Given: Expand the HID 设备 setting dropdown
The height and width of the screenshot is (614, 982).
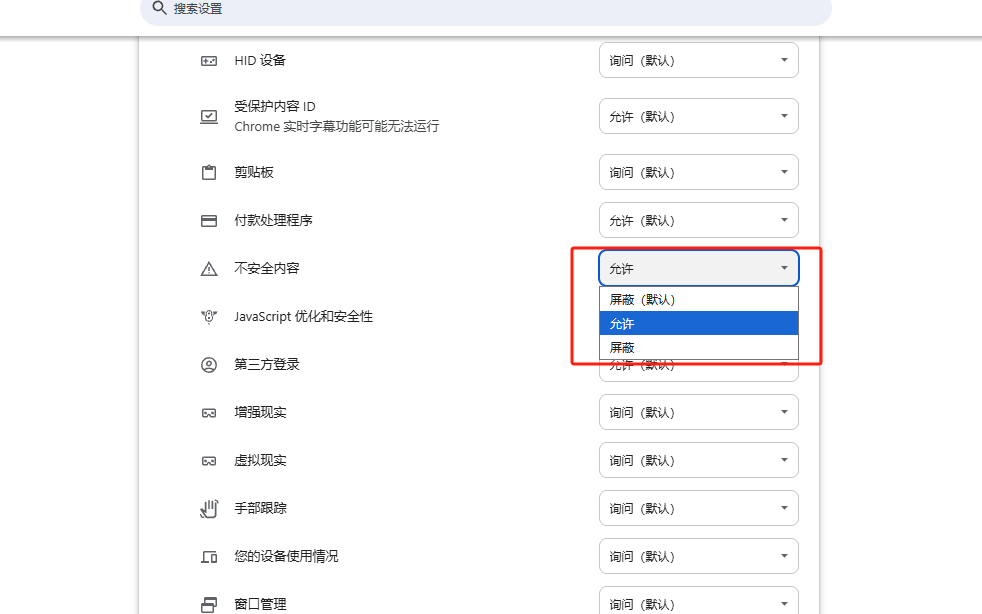Looking at the screenshot, I should [698, 60].
